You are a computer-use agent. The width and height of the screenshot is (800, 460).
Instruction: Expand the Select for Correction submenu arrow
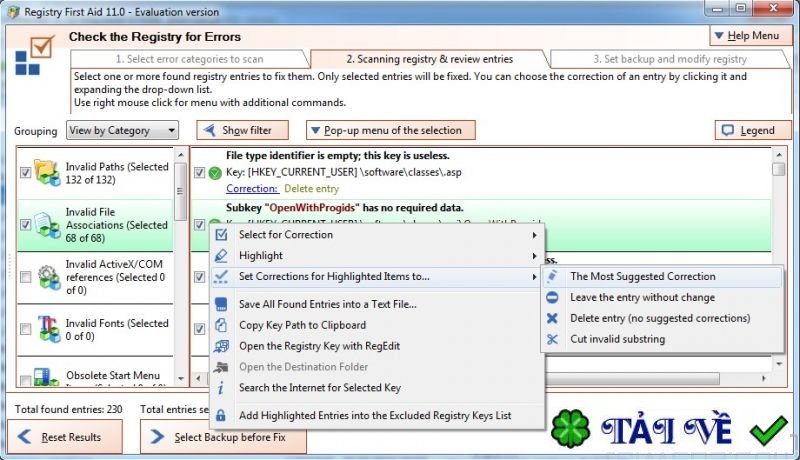[534, 235]
